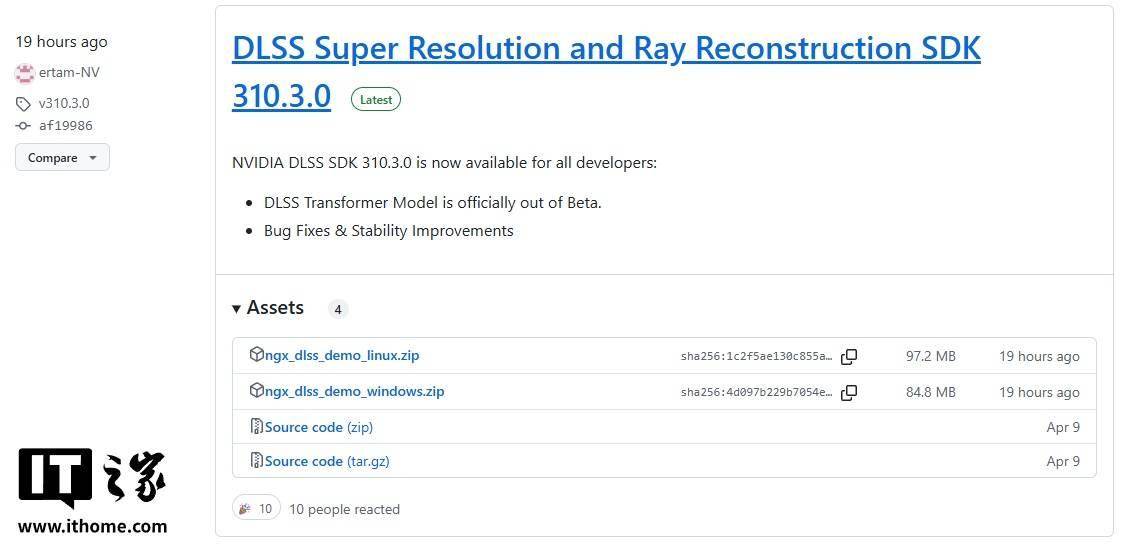Open commit af19986
This screenshot has width=1128, height=548.
[x=65, y=126]
